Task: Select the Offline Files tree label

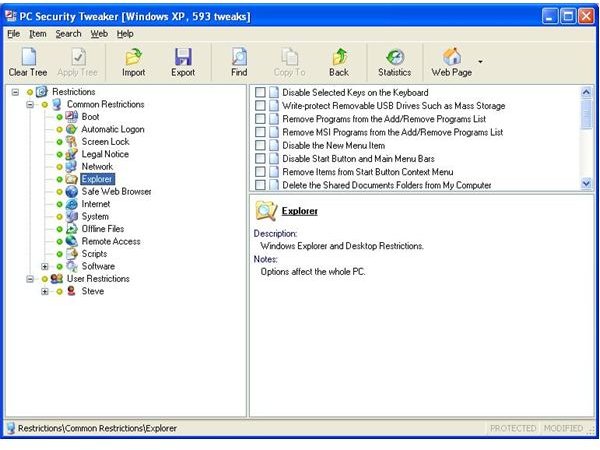Action: 103,229
